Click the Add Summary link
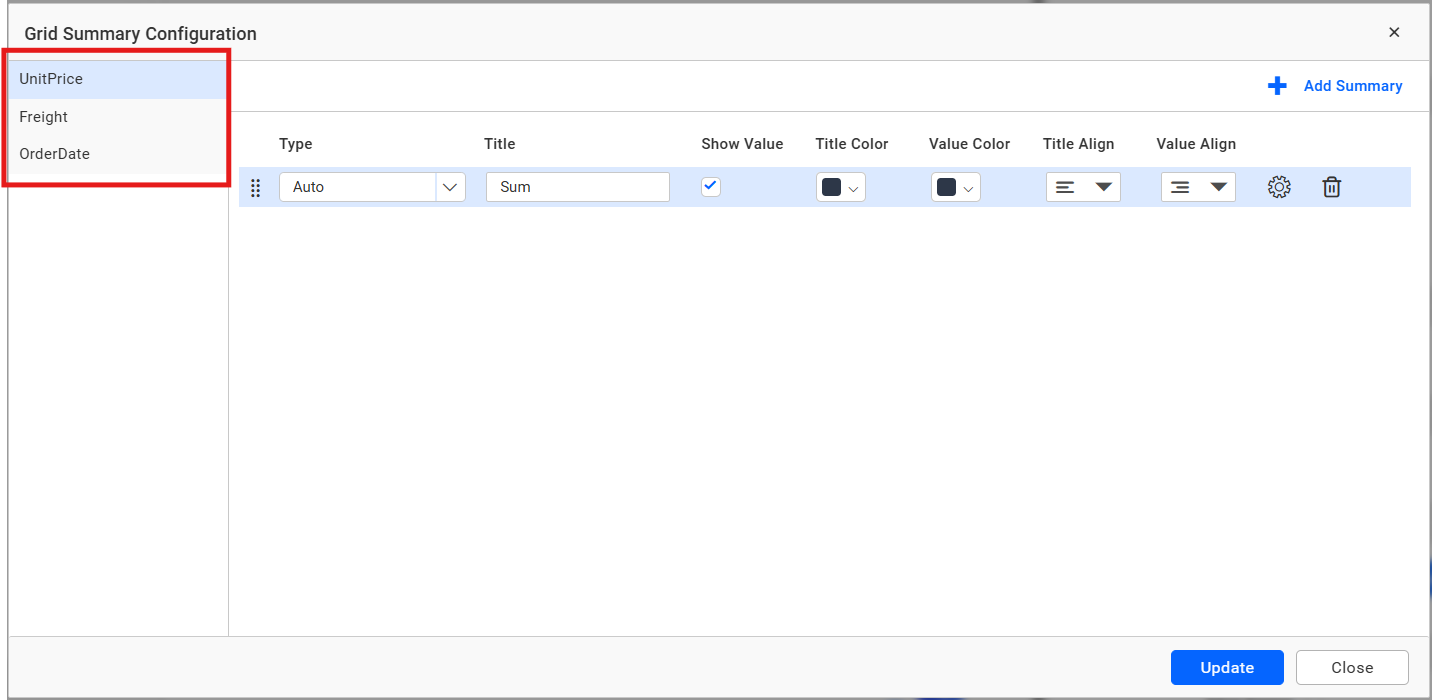1432x700 pixels. (1352, 86)
